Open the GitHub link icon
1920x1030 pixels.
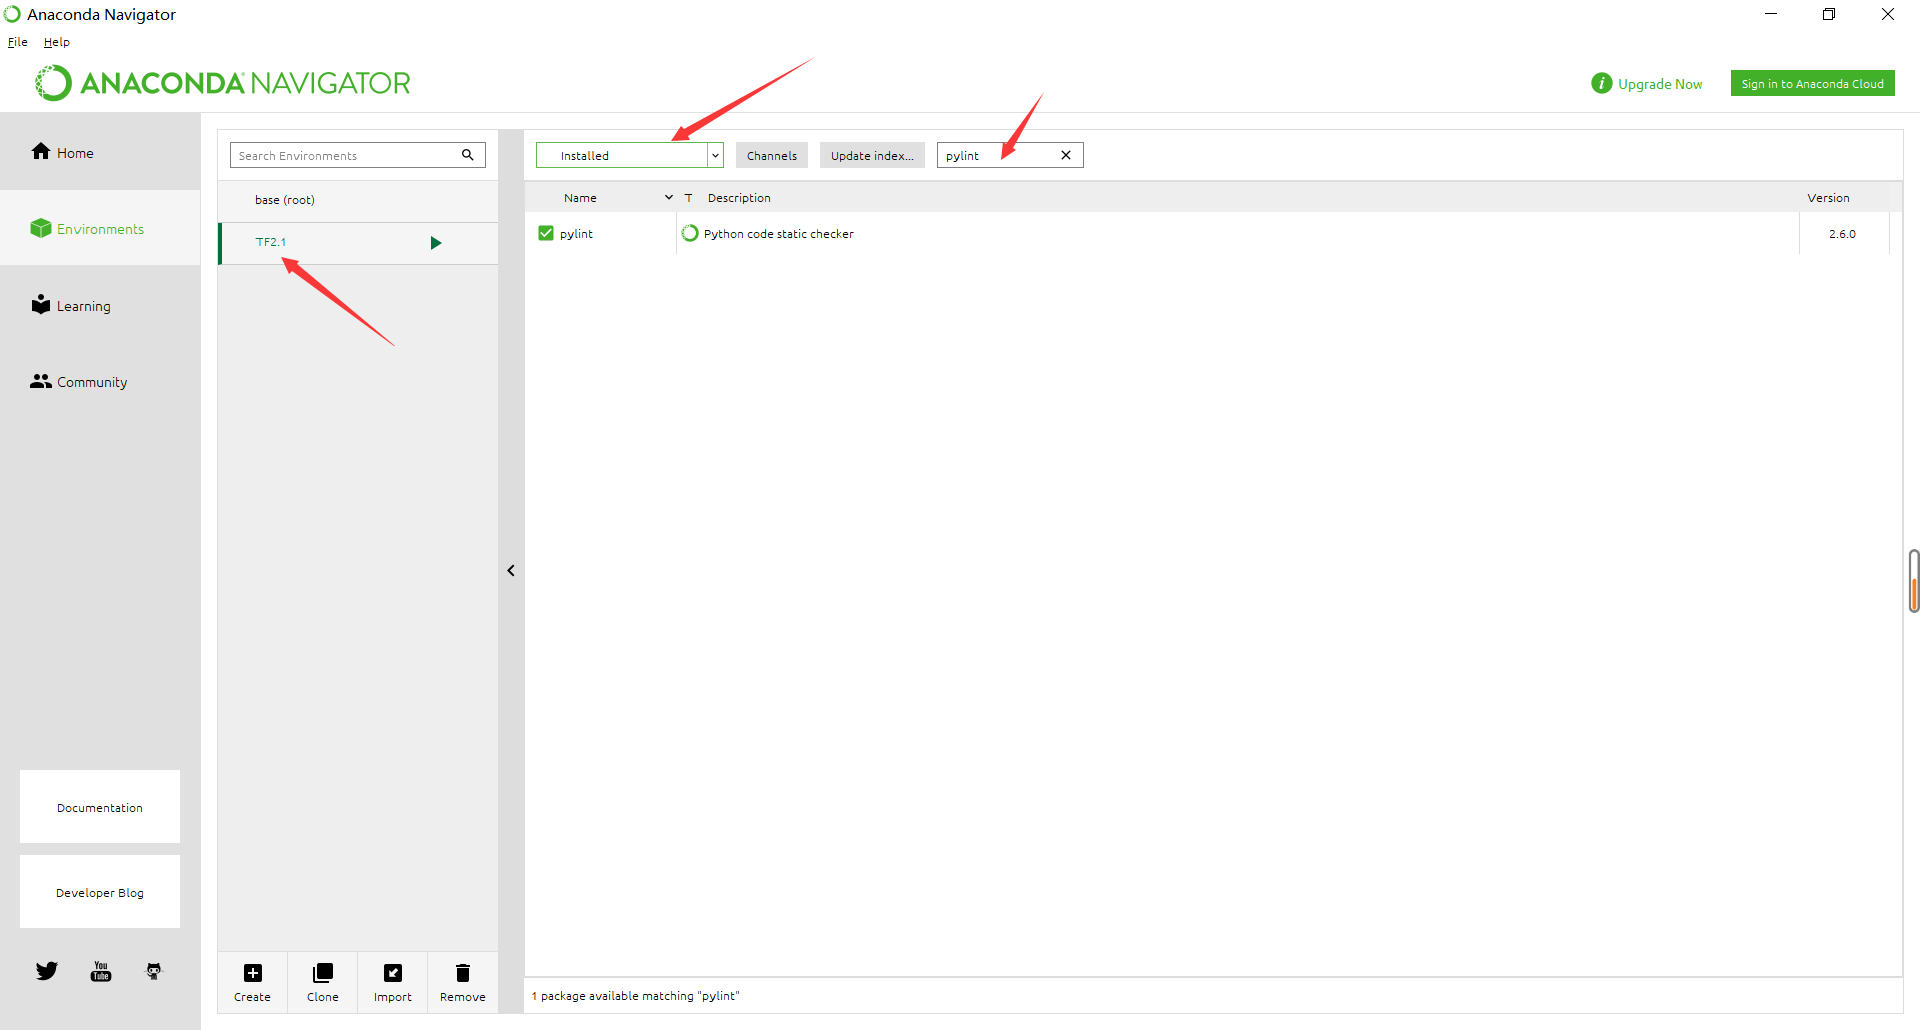coord(154,971)
